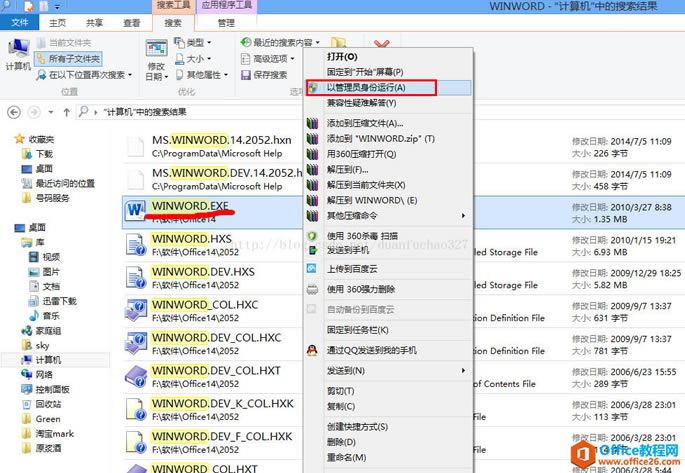Image resolution: width=685 pixels, height=473 pixels.
Task: Open 最近的搜索内容 dropdown
Action: click(280, 42)
